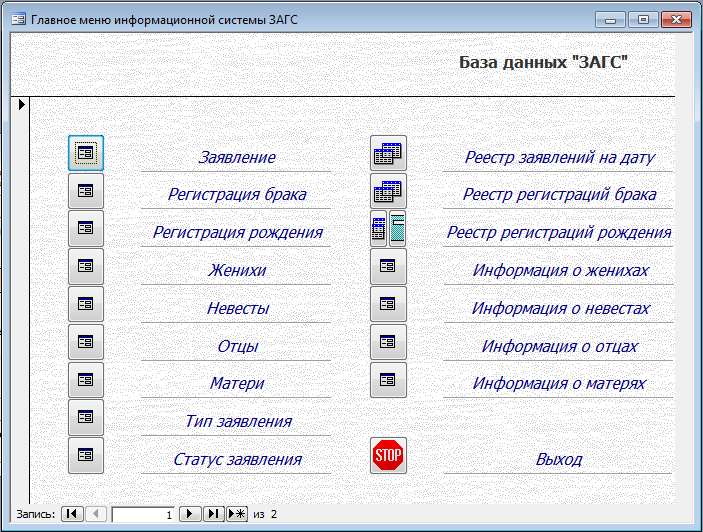
Task: Click form icon next to Отцы
Action: tap(86, 342)
